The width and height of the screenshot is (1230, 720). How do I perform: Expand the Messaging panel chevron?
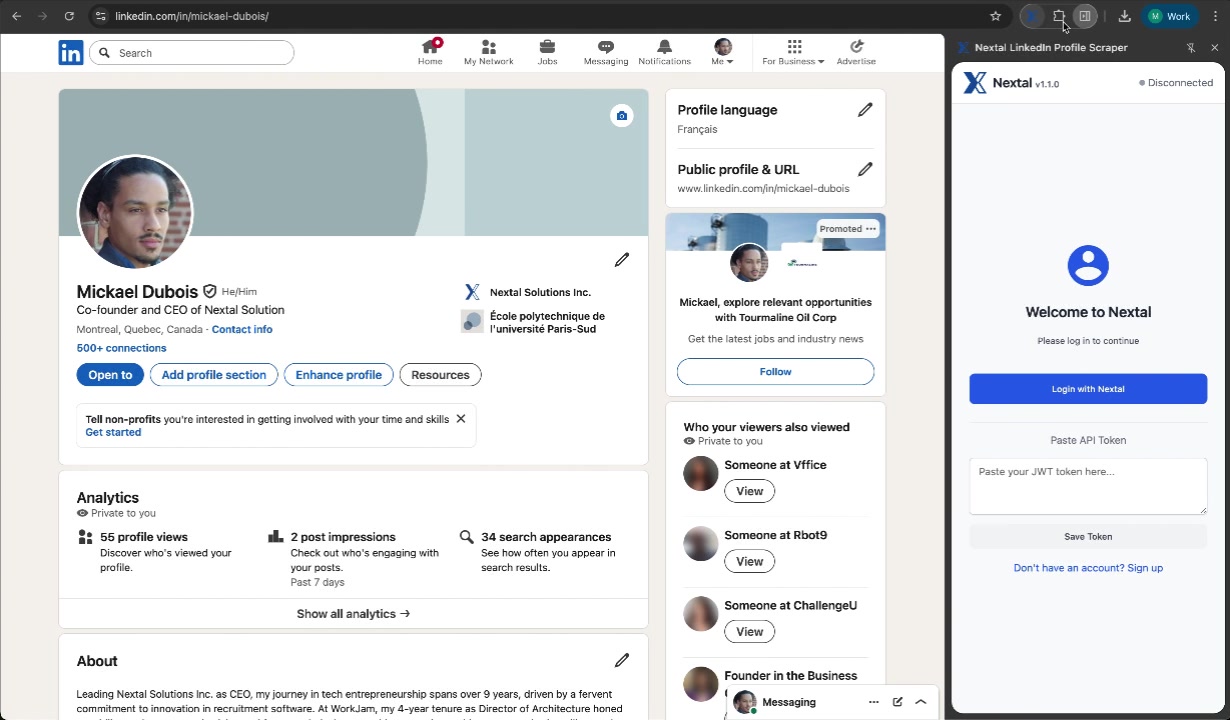920,701
